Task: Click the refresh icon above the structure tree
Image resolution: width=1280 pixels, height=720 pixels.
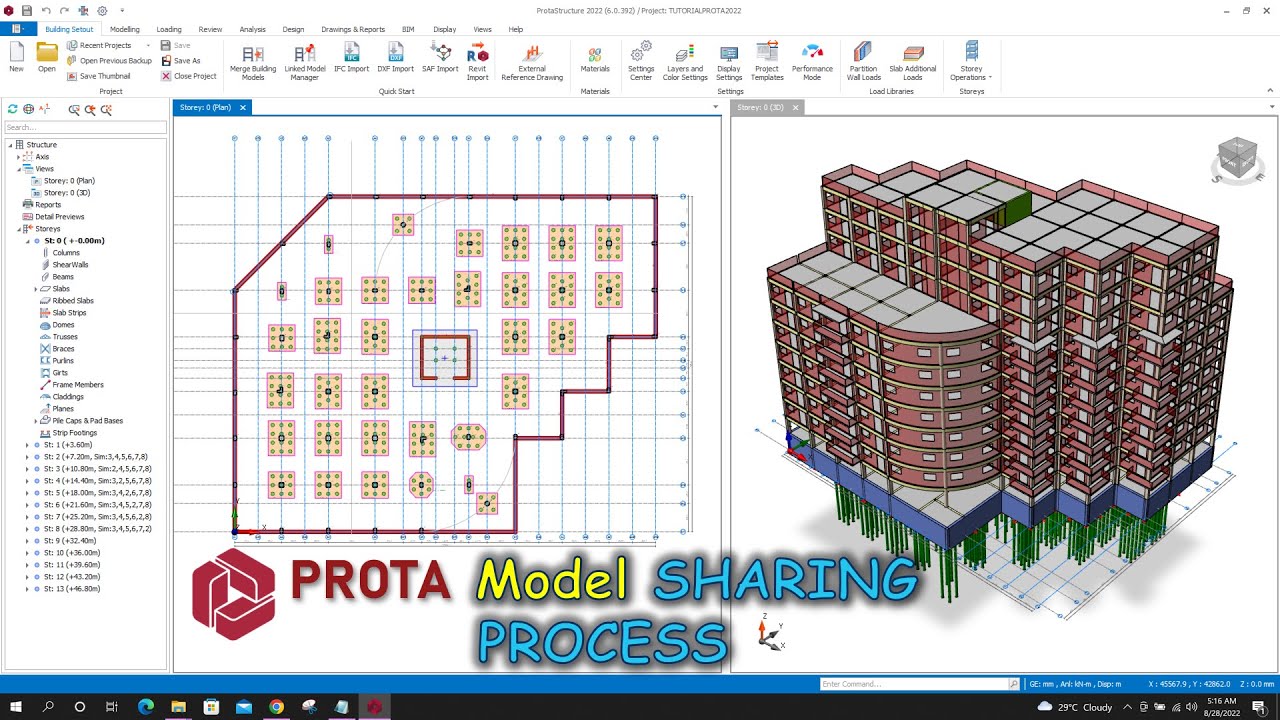Action: (12, 109)
